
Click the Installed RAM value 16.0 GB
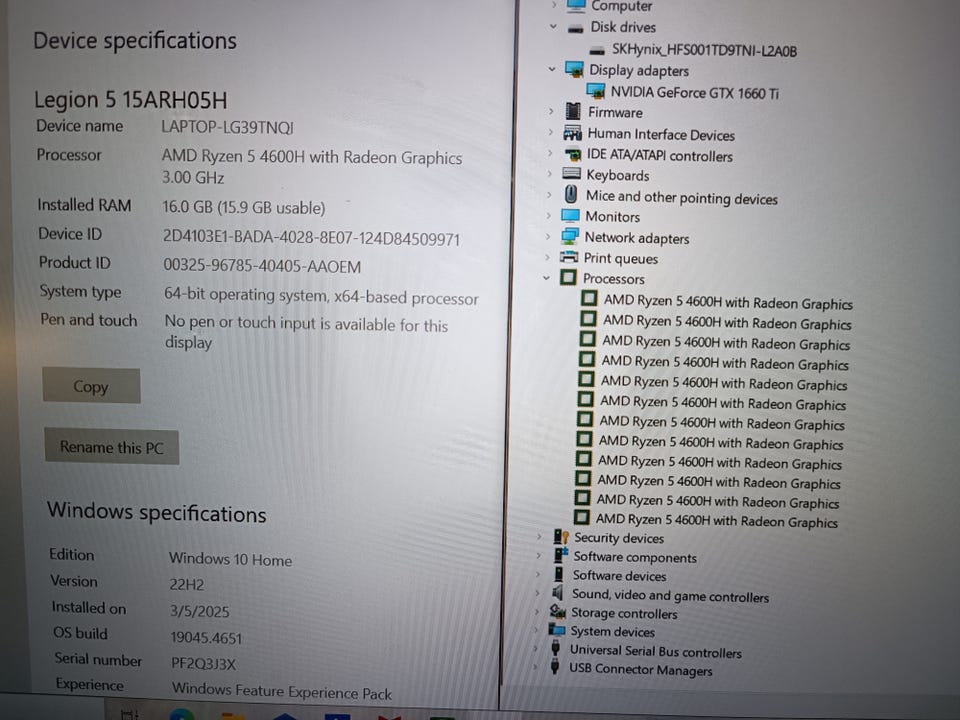(x=244, y=208)
